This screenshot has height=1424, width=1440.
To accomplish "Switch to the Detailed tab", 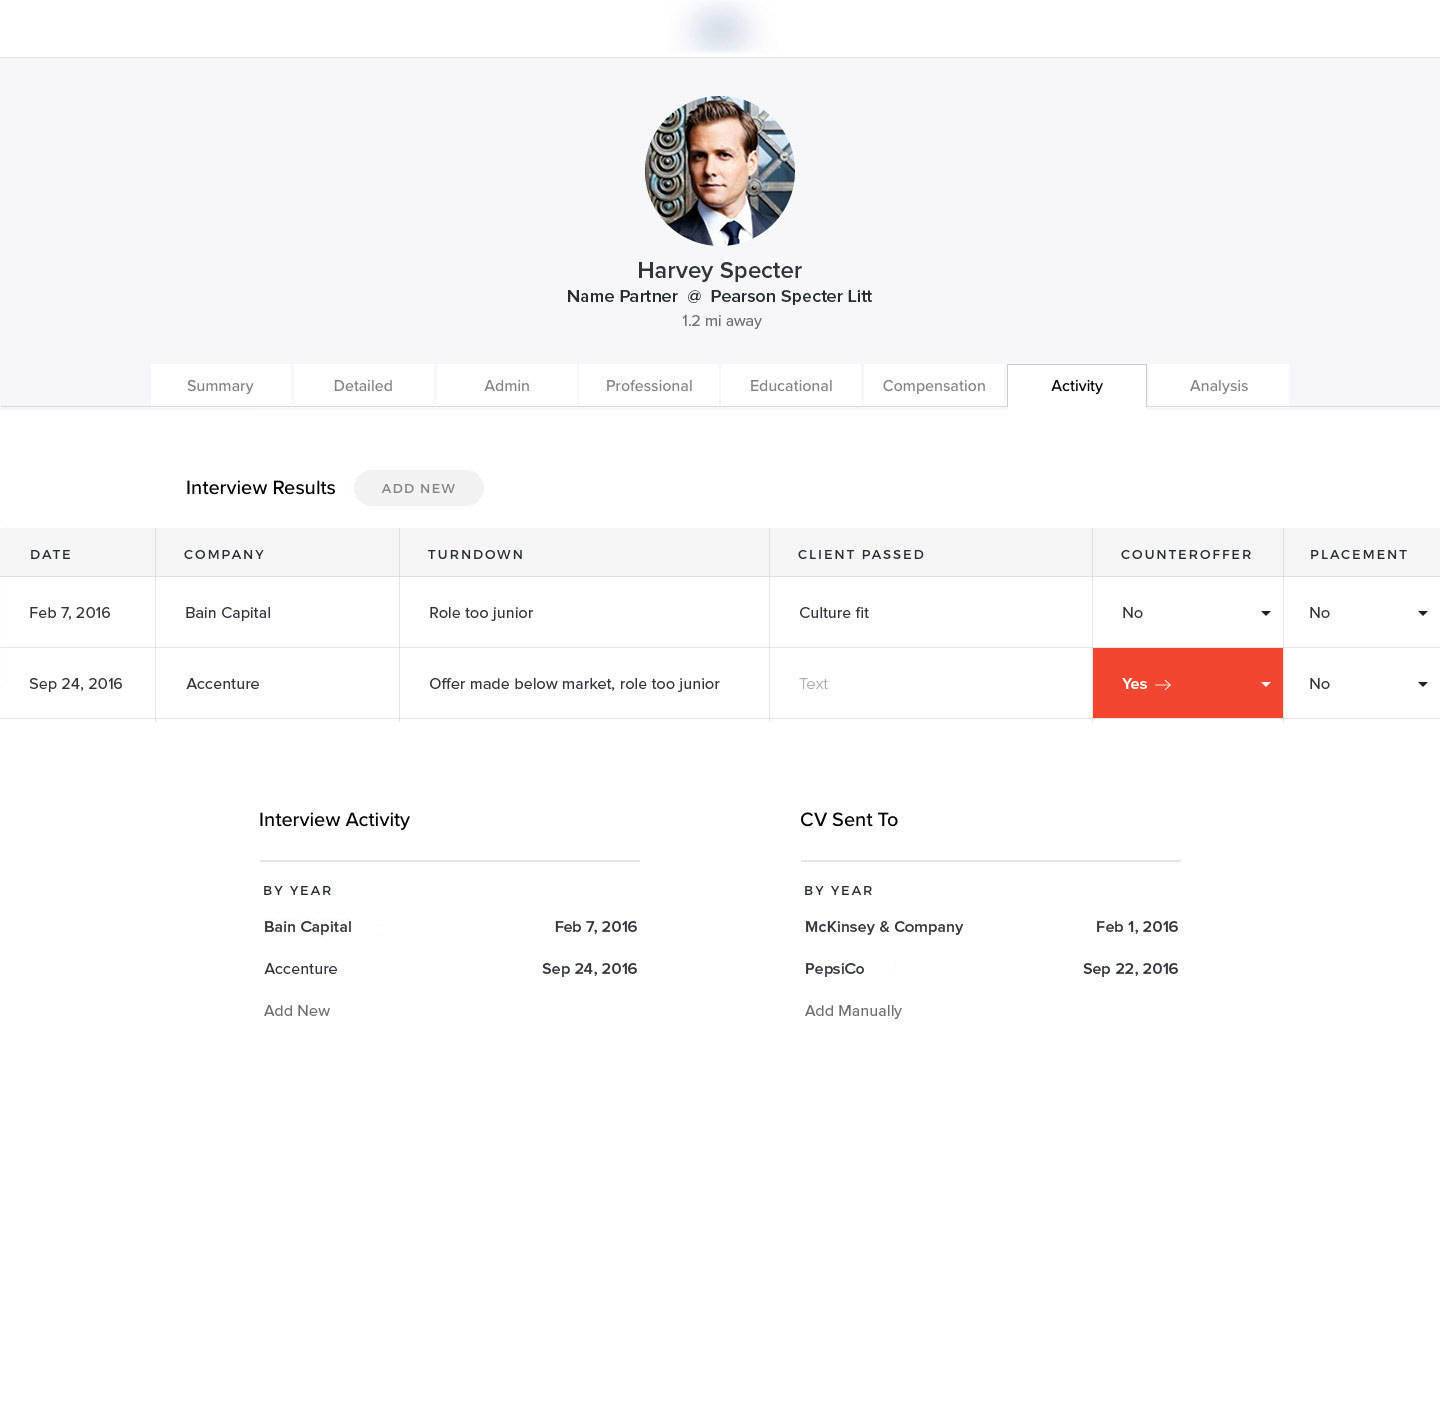I will click(x=363, y=386).
